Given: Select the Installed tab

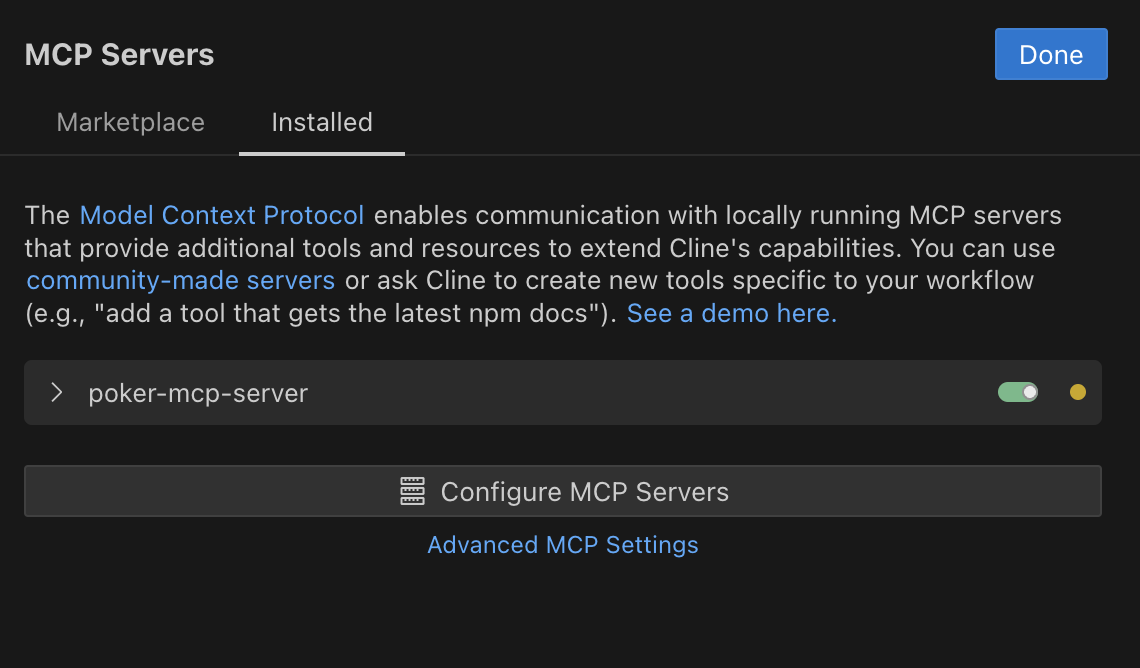Looking at the screenshot, I should (x=321, y=122).
